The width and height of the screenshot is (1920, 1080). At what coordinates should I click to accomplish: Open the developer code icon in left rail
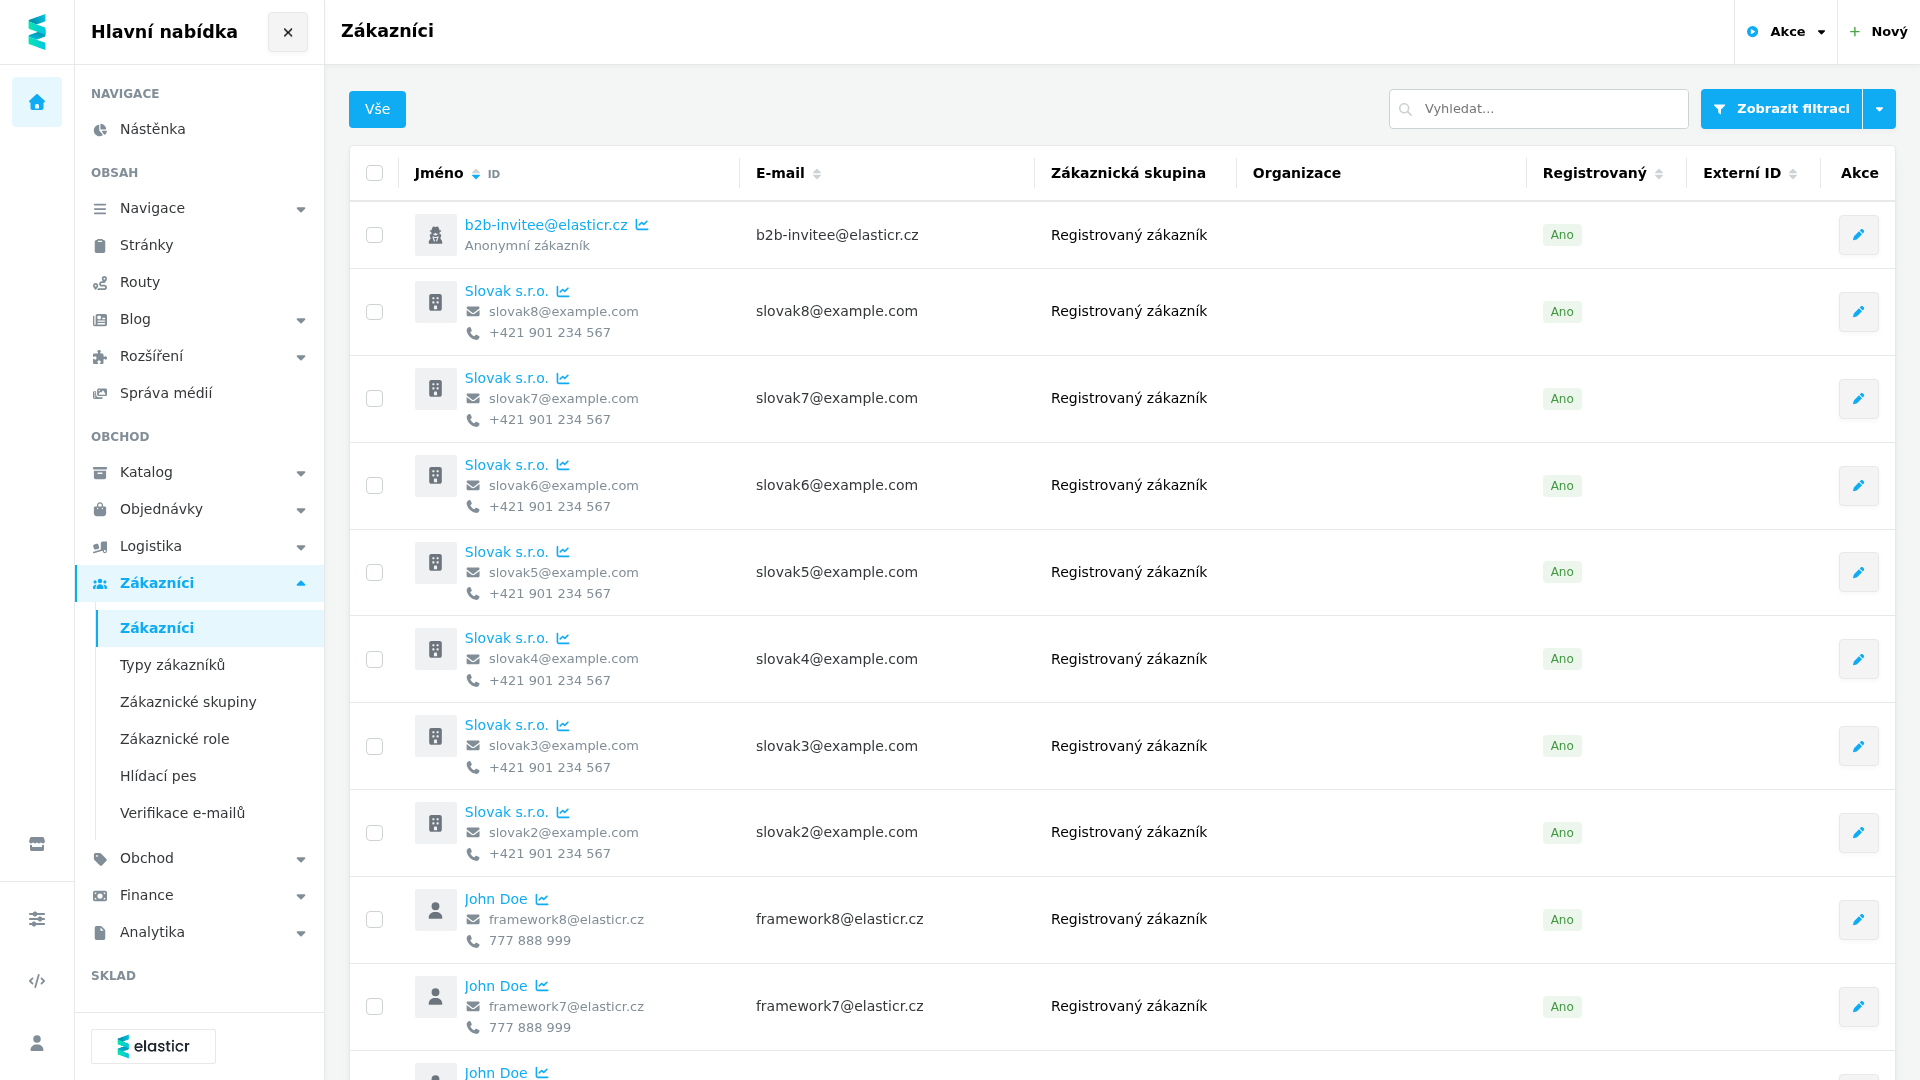(37, 981)
